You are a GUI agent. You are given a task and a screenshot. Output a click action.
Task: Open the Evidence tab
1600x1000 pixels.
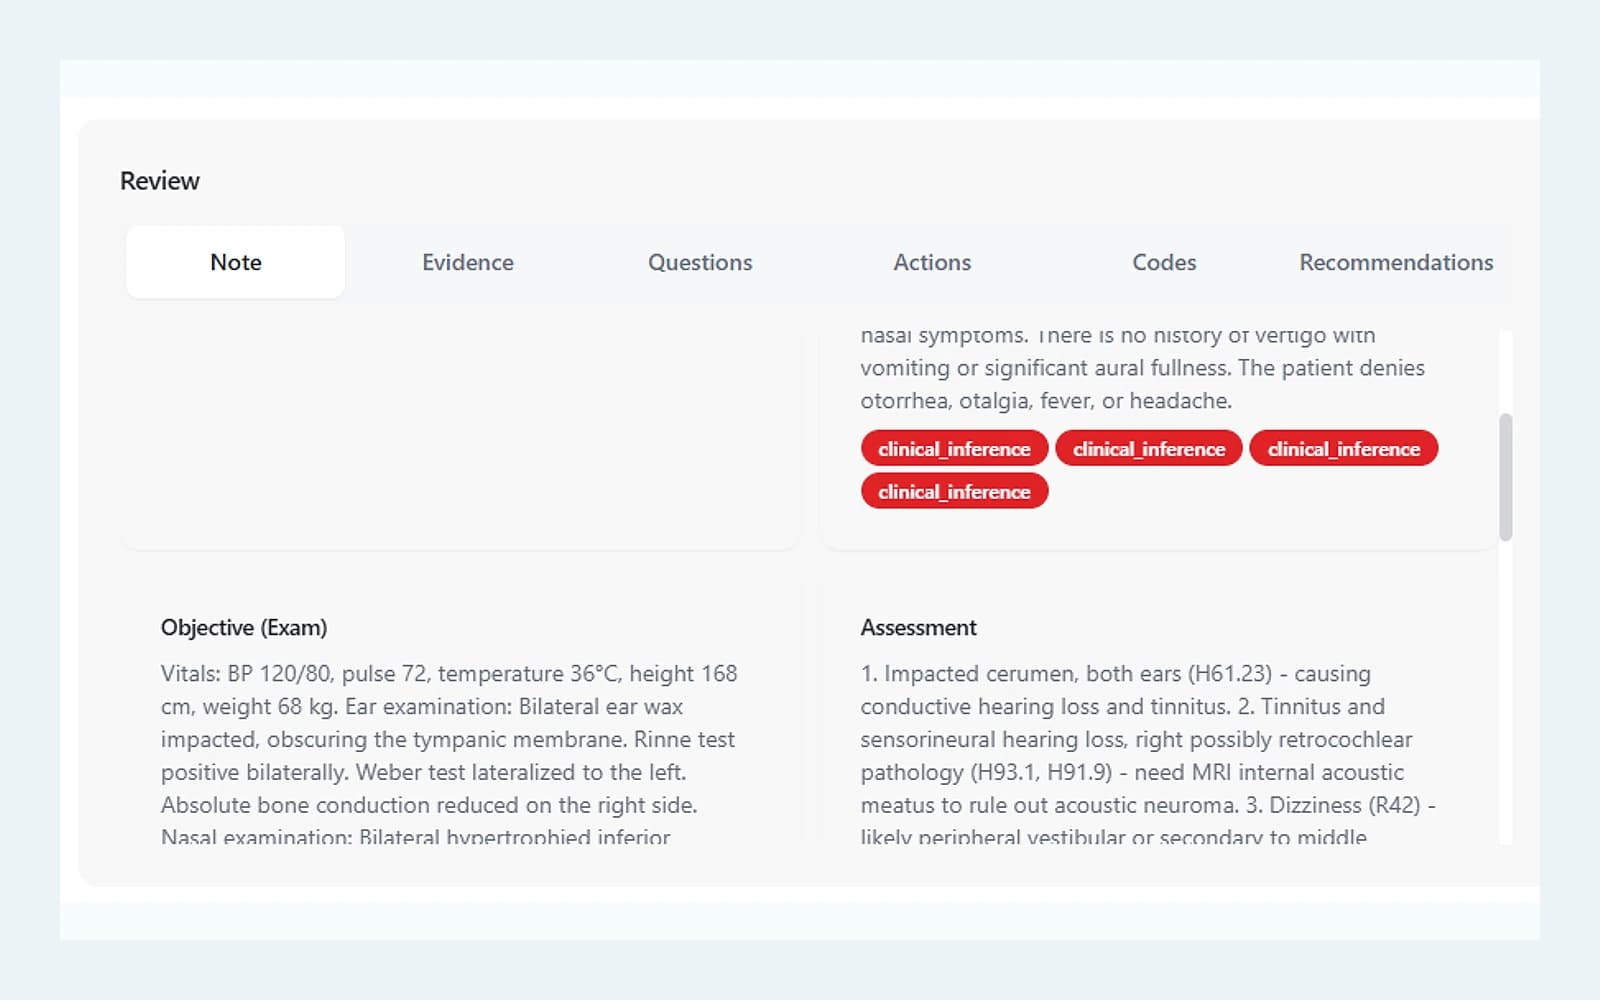click(467, 262)
